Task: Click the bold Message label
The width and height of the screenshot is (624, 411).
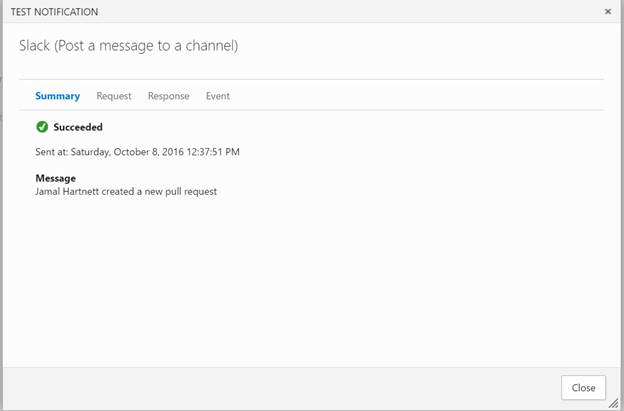Action: (55, 178)
